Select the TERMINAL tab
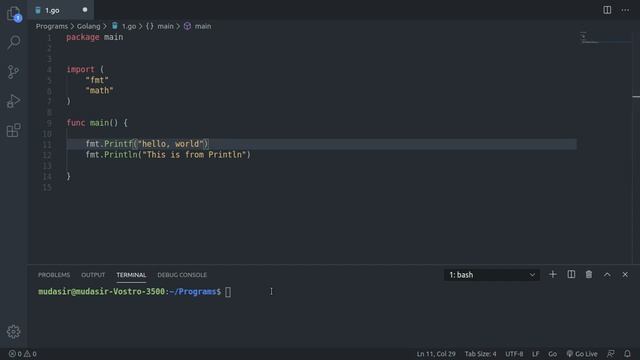The image size is (640, 360). coord(131,275)
